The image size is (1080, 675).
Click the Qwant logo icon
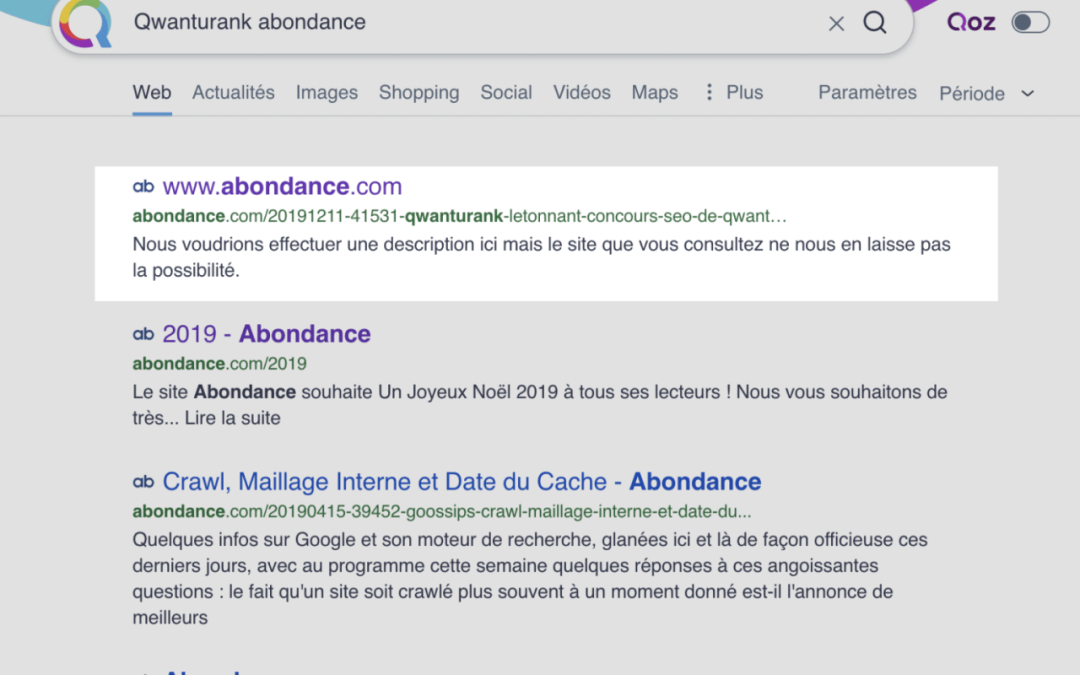click(x=85, y=23)
